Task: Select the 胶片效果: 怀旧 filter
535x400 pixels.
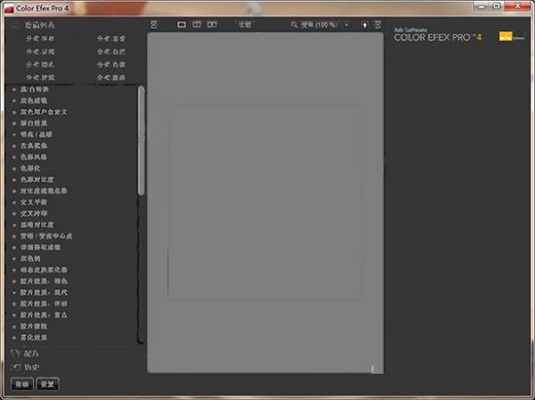Action: 44,304
